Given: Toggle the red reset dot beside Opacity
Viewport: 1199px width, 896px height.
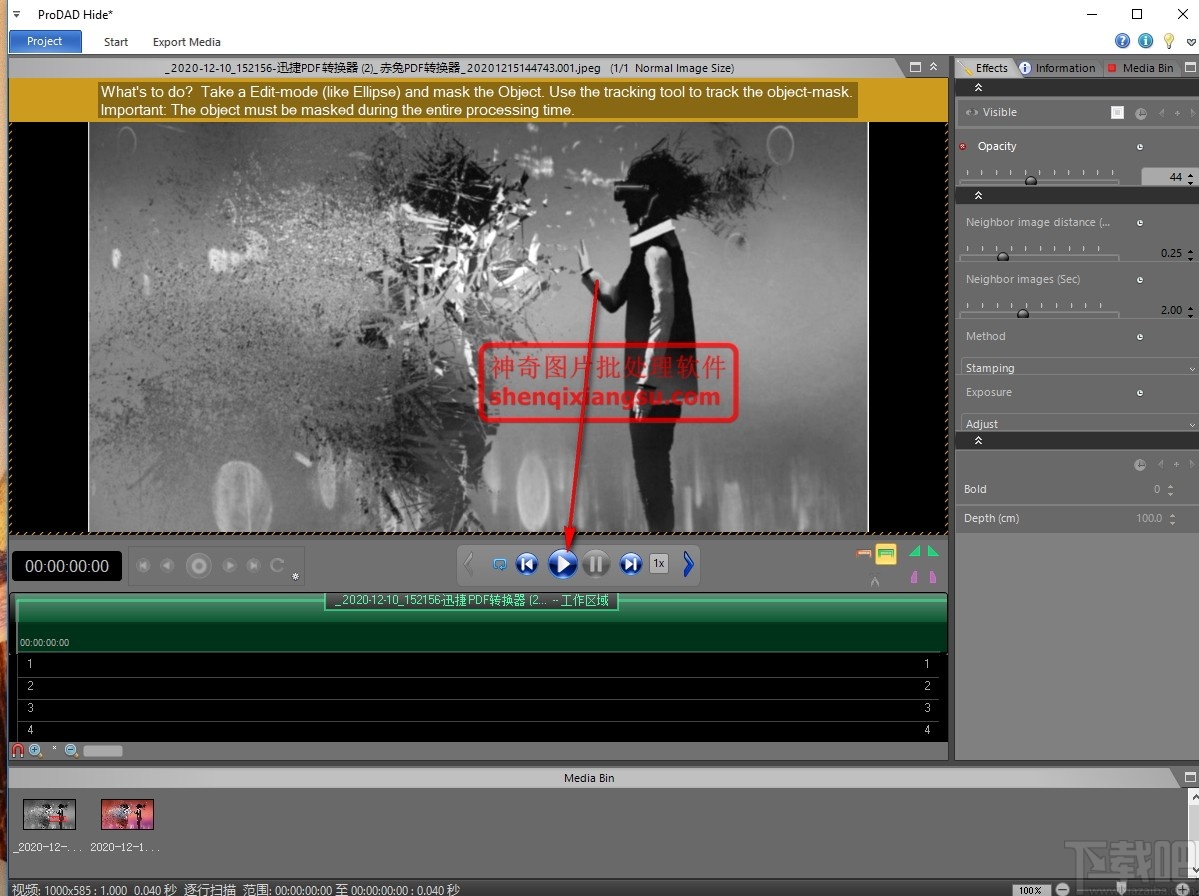Looking at the screenshot, I should (963, 146).
